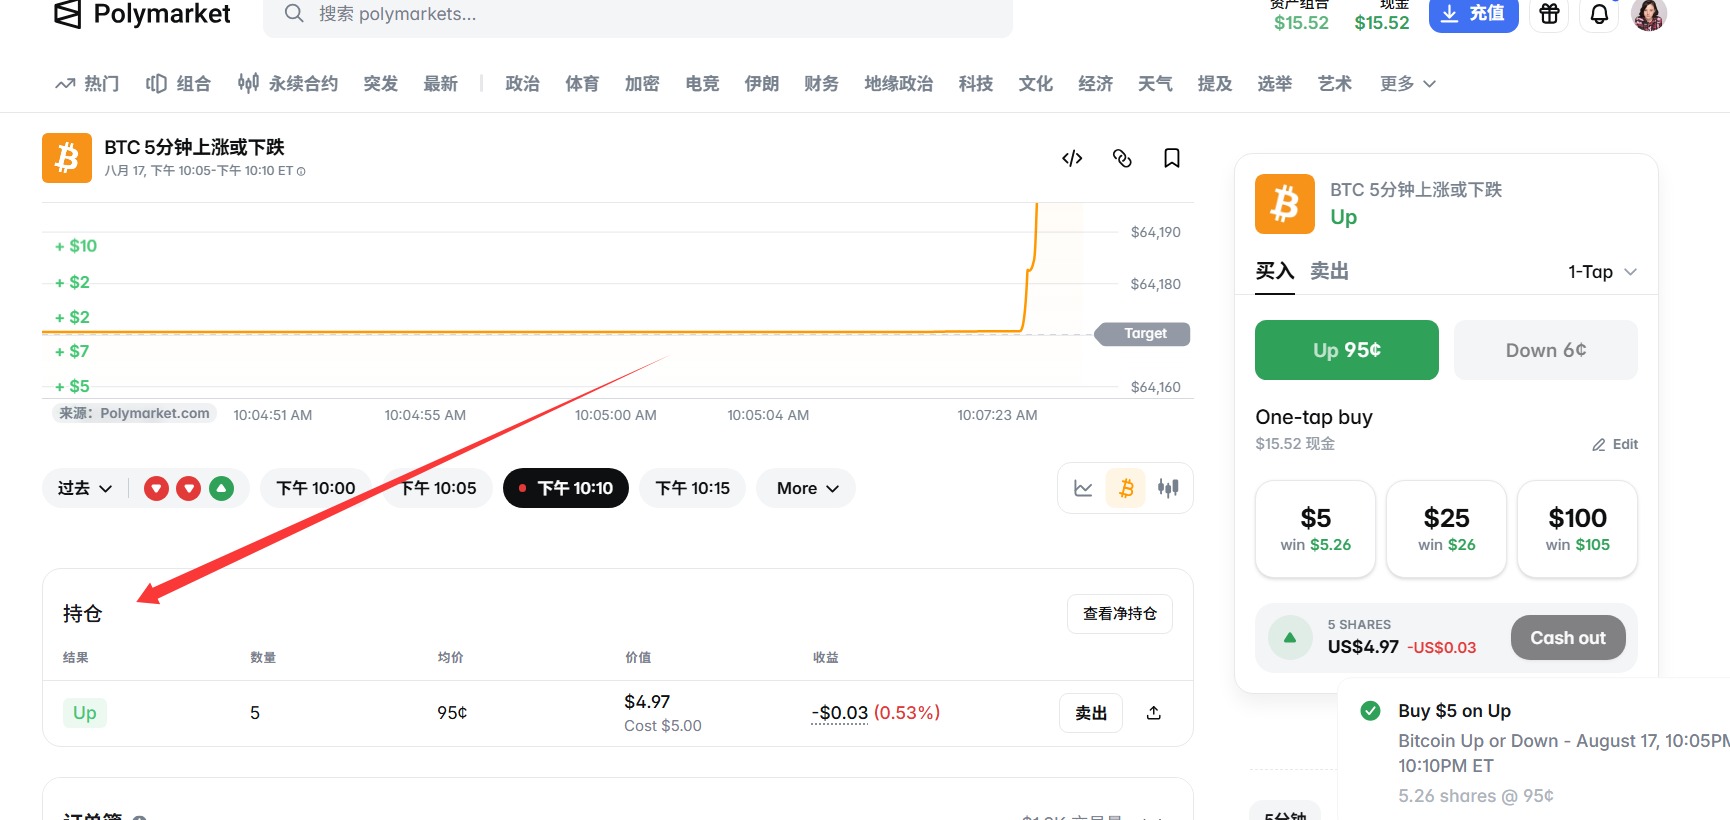Screen dimensions: 1730x820
Task: Click the Target price marker on chart
Action: [1145, 334]
